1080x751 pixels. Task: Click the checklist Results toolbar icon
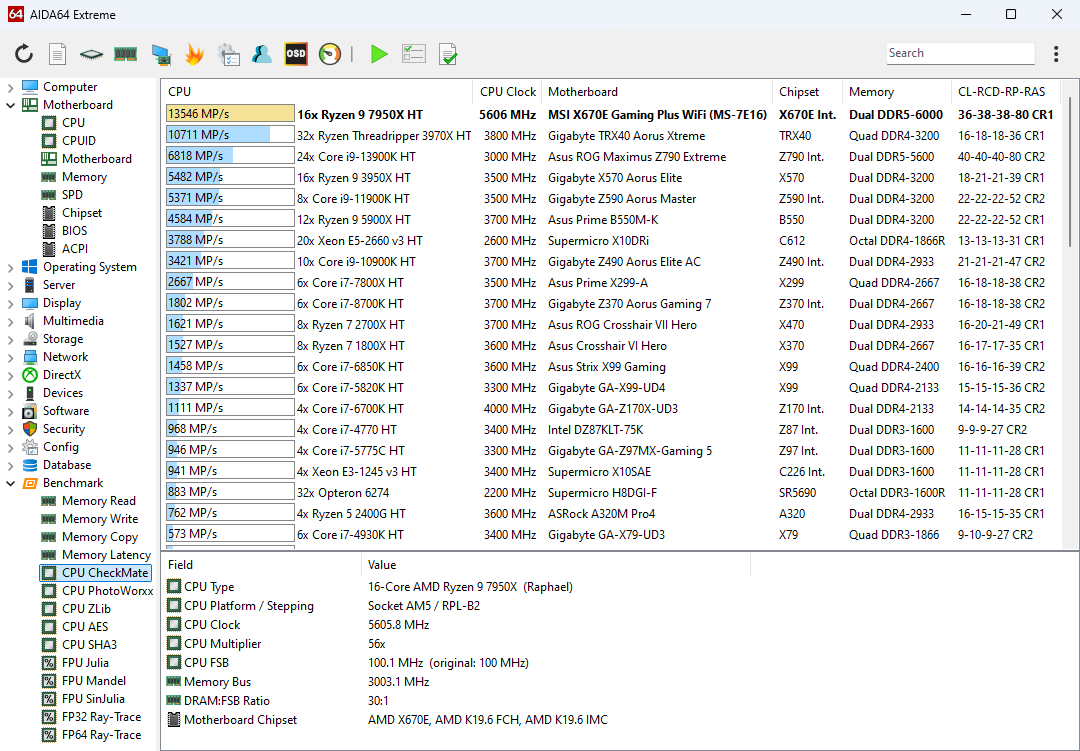(x=414, y=54)
